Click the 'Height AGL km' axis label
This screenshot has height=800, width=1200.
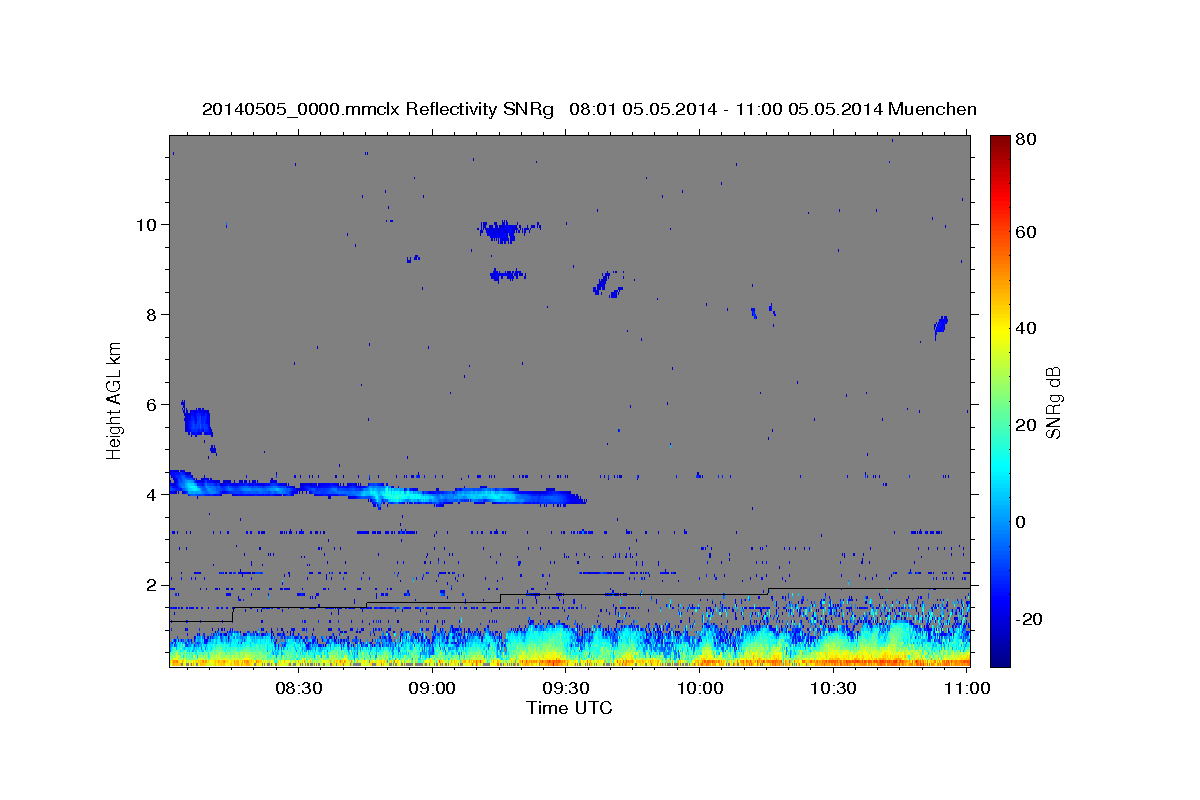coord(115,400)
